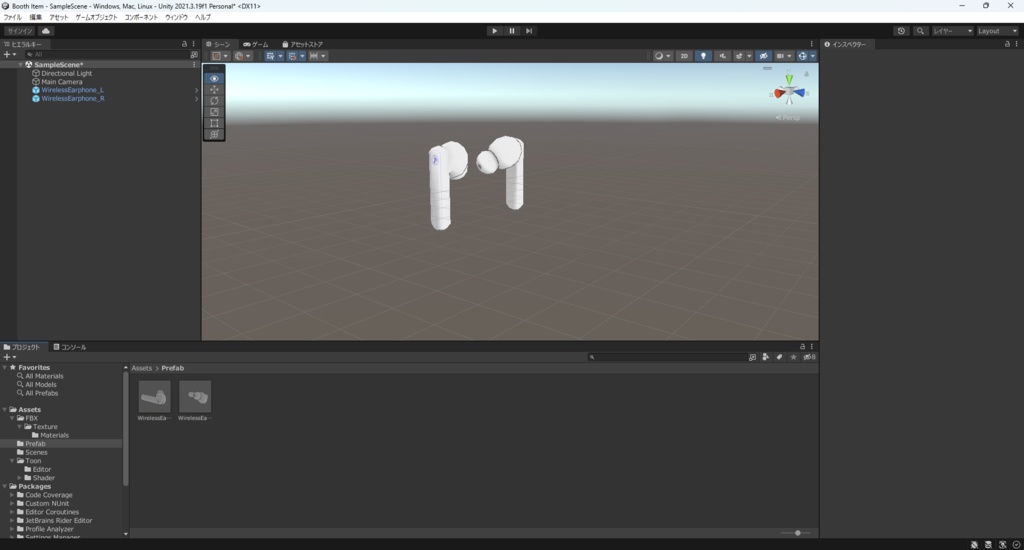
Task: Toggle scene audio button
Action: (x=722, y=56)
